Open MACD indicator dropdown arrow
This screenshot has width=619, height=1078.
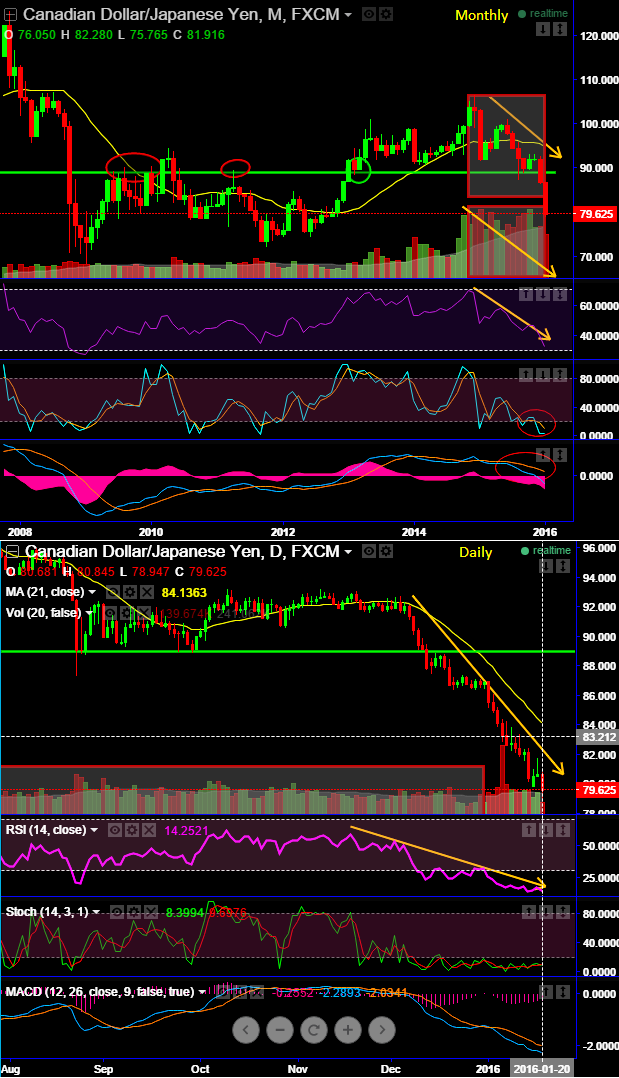click(x=202, y=992)
